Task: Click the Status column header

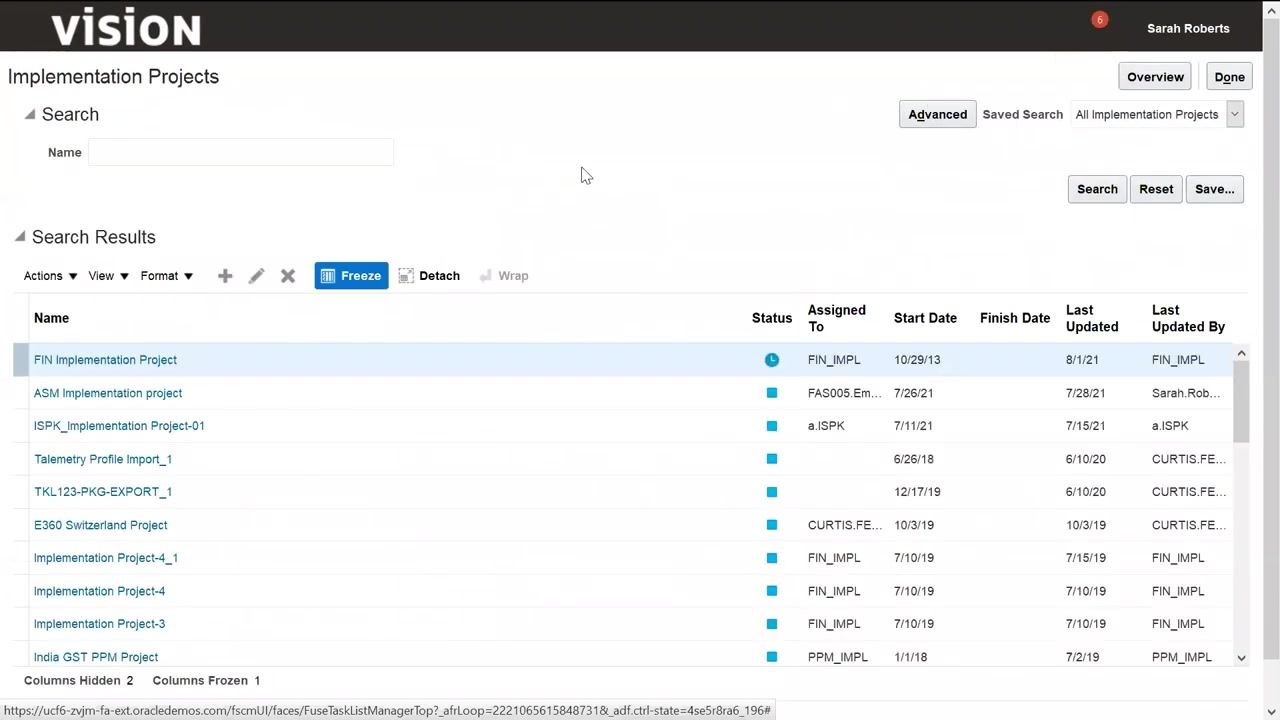Action: click(x=772, y=318)
